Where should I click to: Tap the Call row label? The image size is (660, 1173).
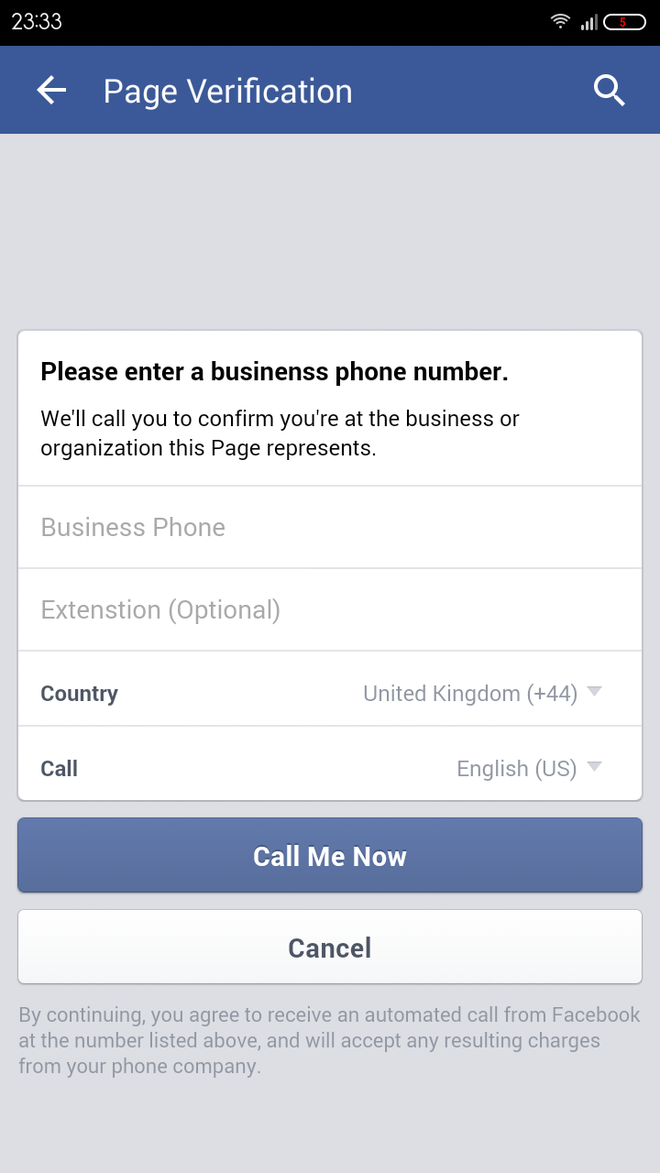[59, 768]
